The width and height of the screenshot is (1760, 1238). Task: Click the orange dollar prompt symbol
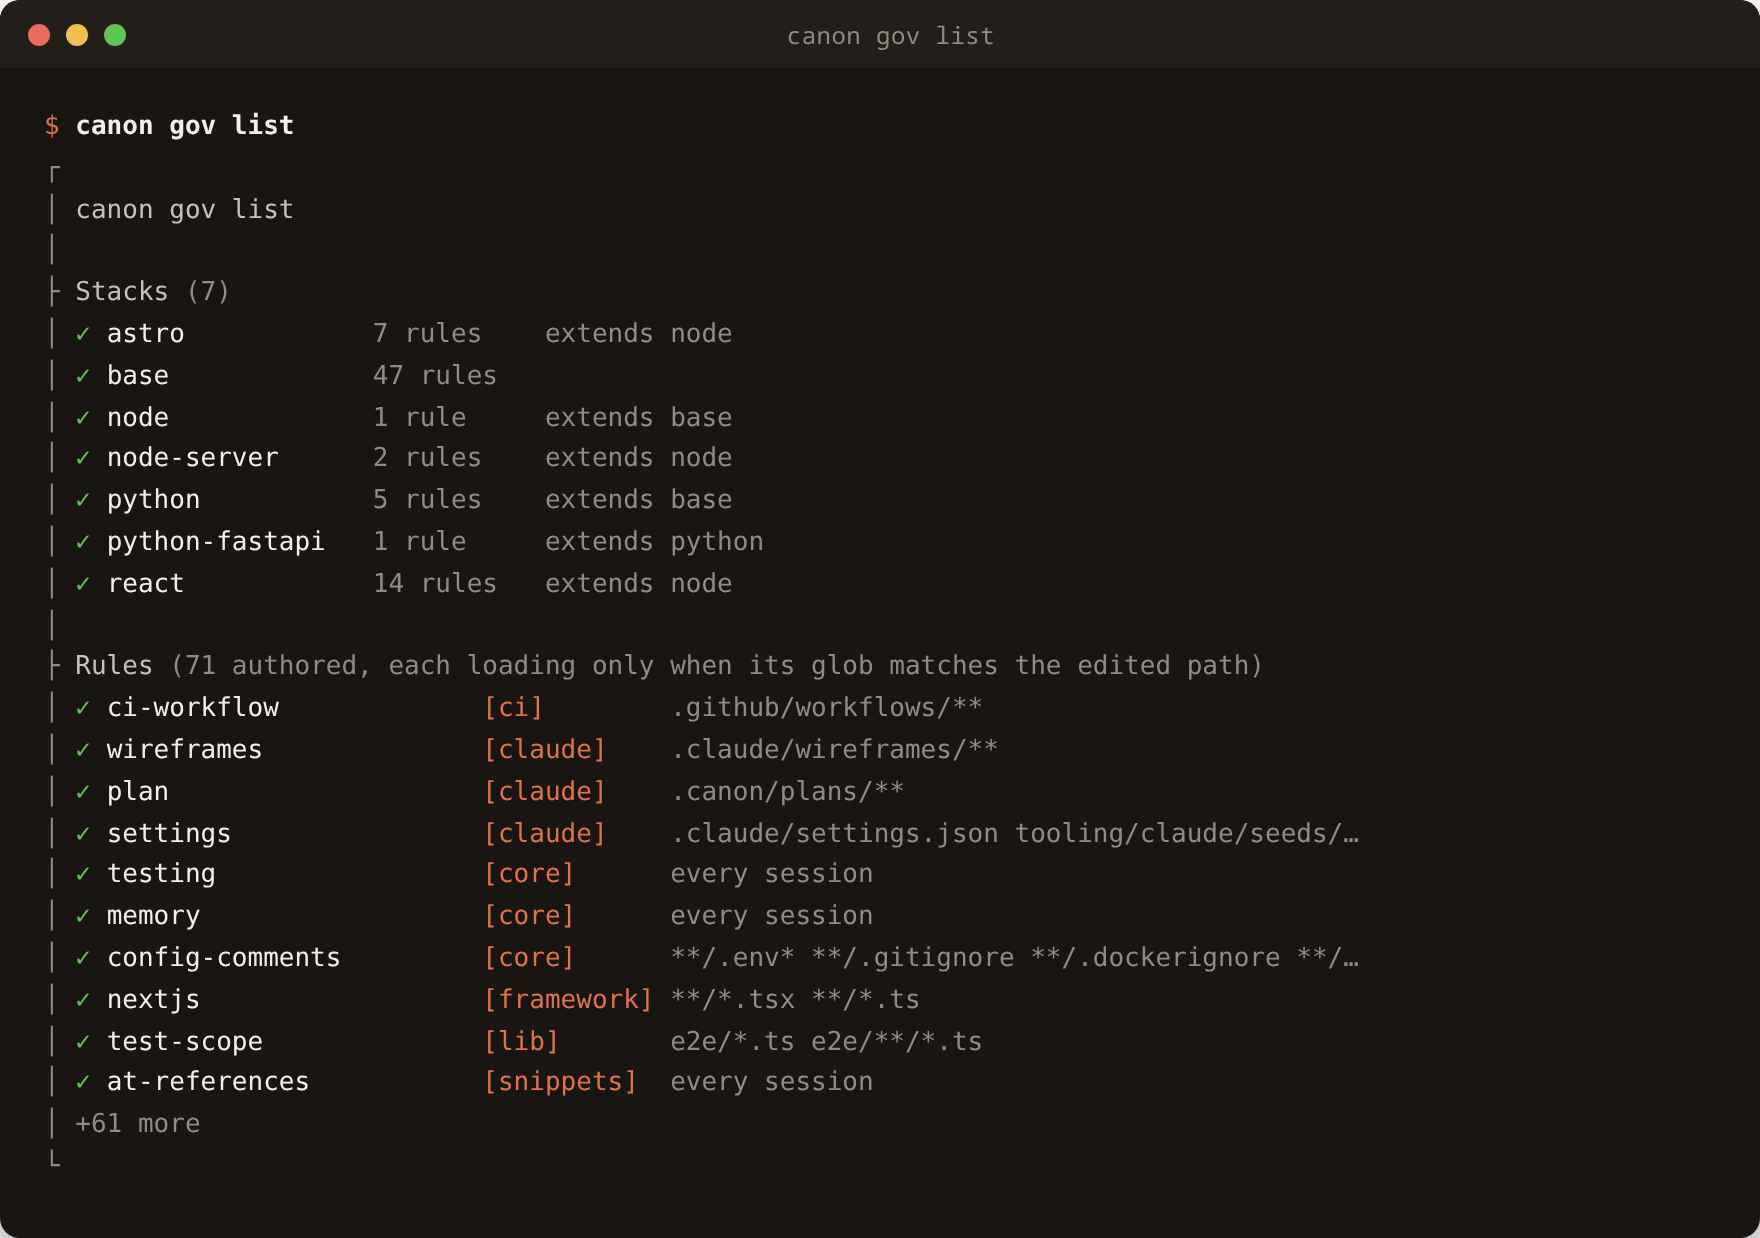tap(52, 126)
